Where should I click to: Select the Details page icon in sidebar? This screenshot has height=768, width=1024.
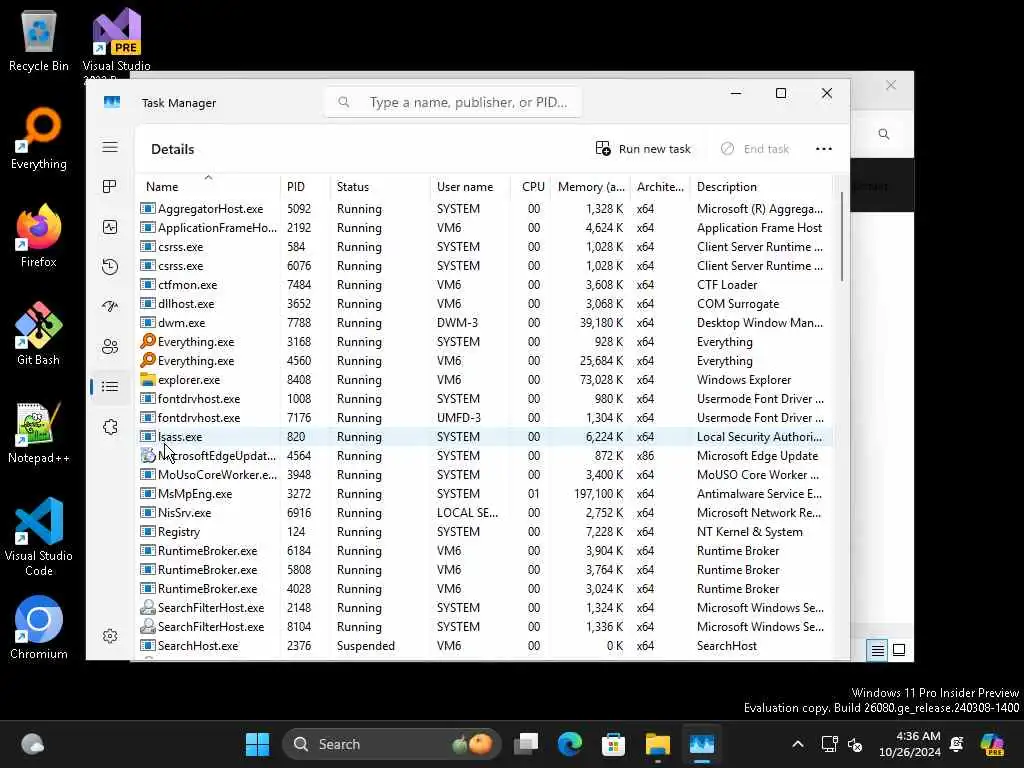click(110, 387)
